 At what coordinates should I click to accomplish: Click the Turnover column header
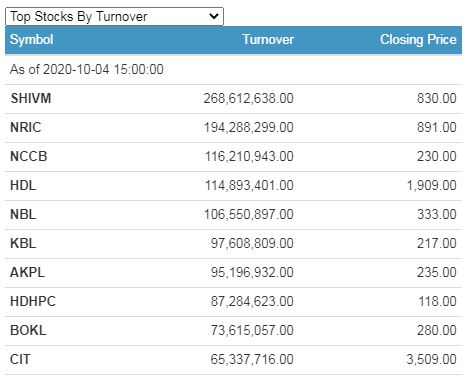click(x=268, y=40)
